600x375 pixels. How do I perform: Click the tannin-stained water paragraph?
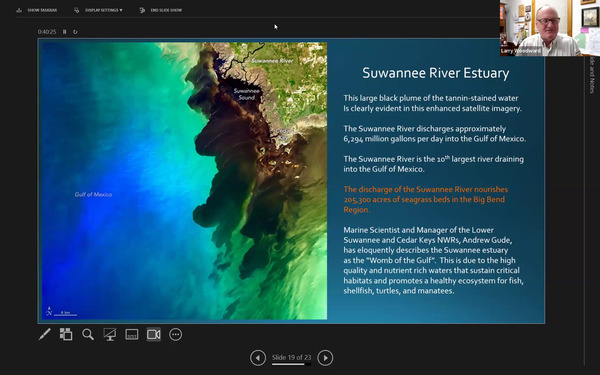pyautogui.click(x=432, y=103)
